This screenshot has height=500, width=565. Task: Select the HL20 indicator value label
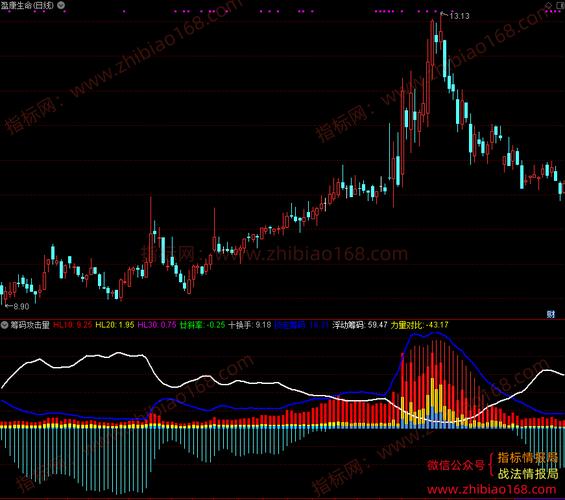pyautogui.click(x=115, y=325)
